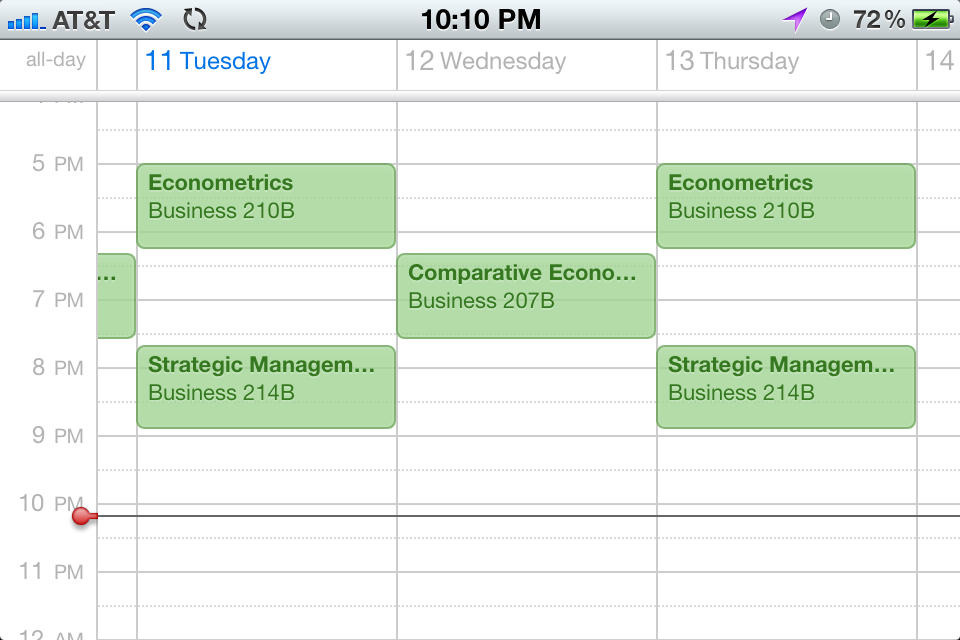The image size is (960, 640).
Task: Tap the AT&T carrier label
Action: tap(83, 20)
